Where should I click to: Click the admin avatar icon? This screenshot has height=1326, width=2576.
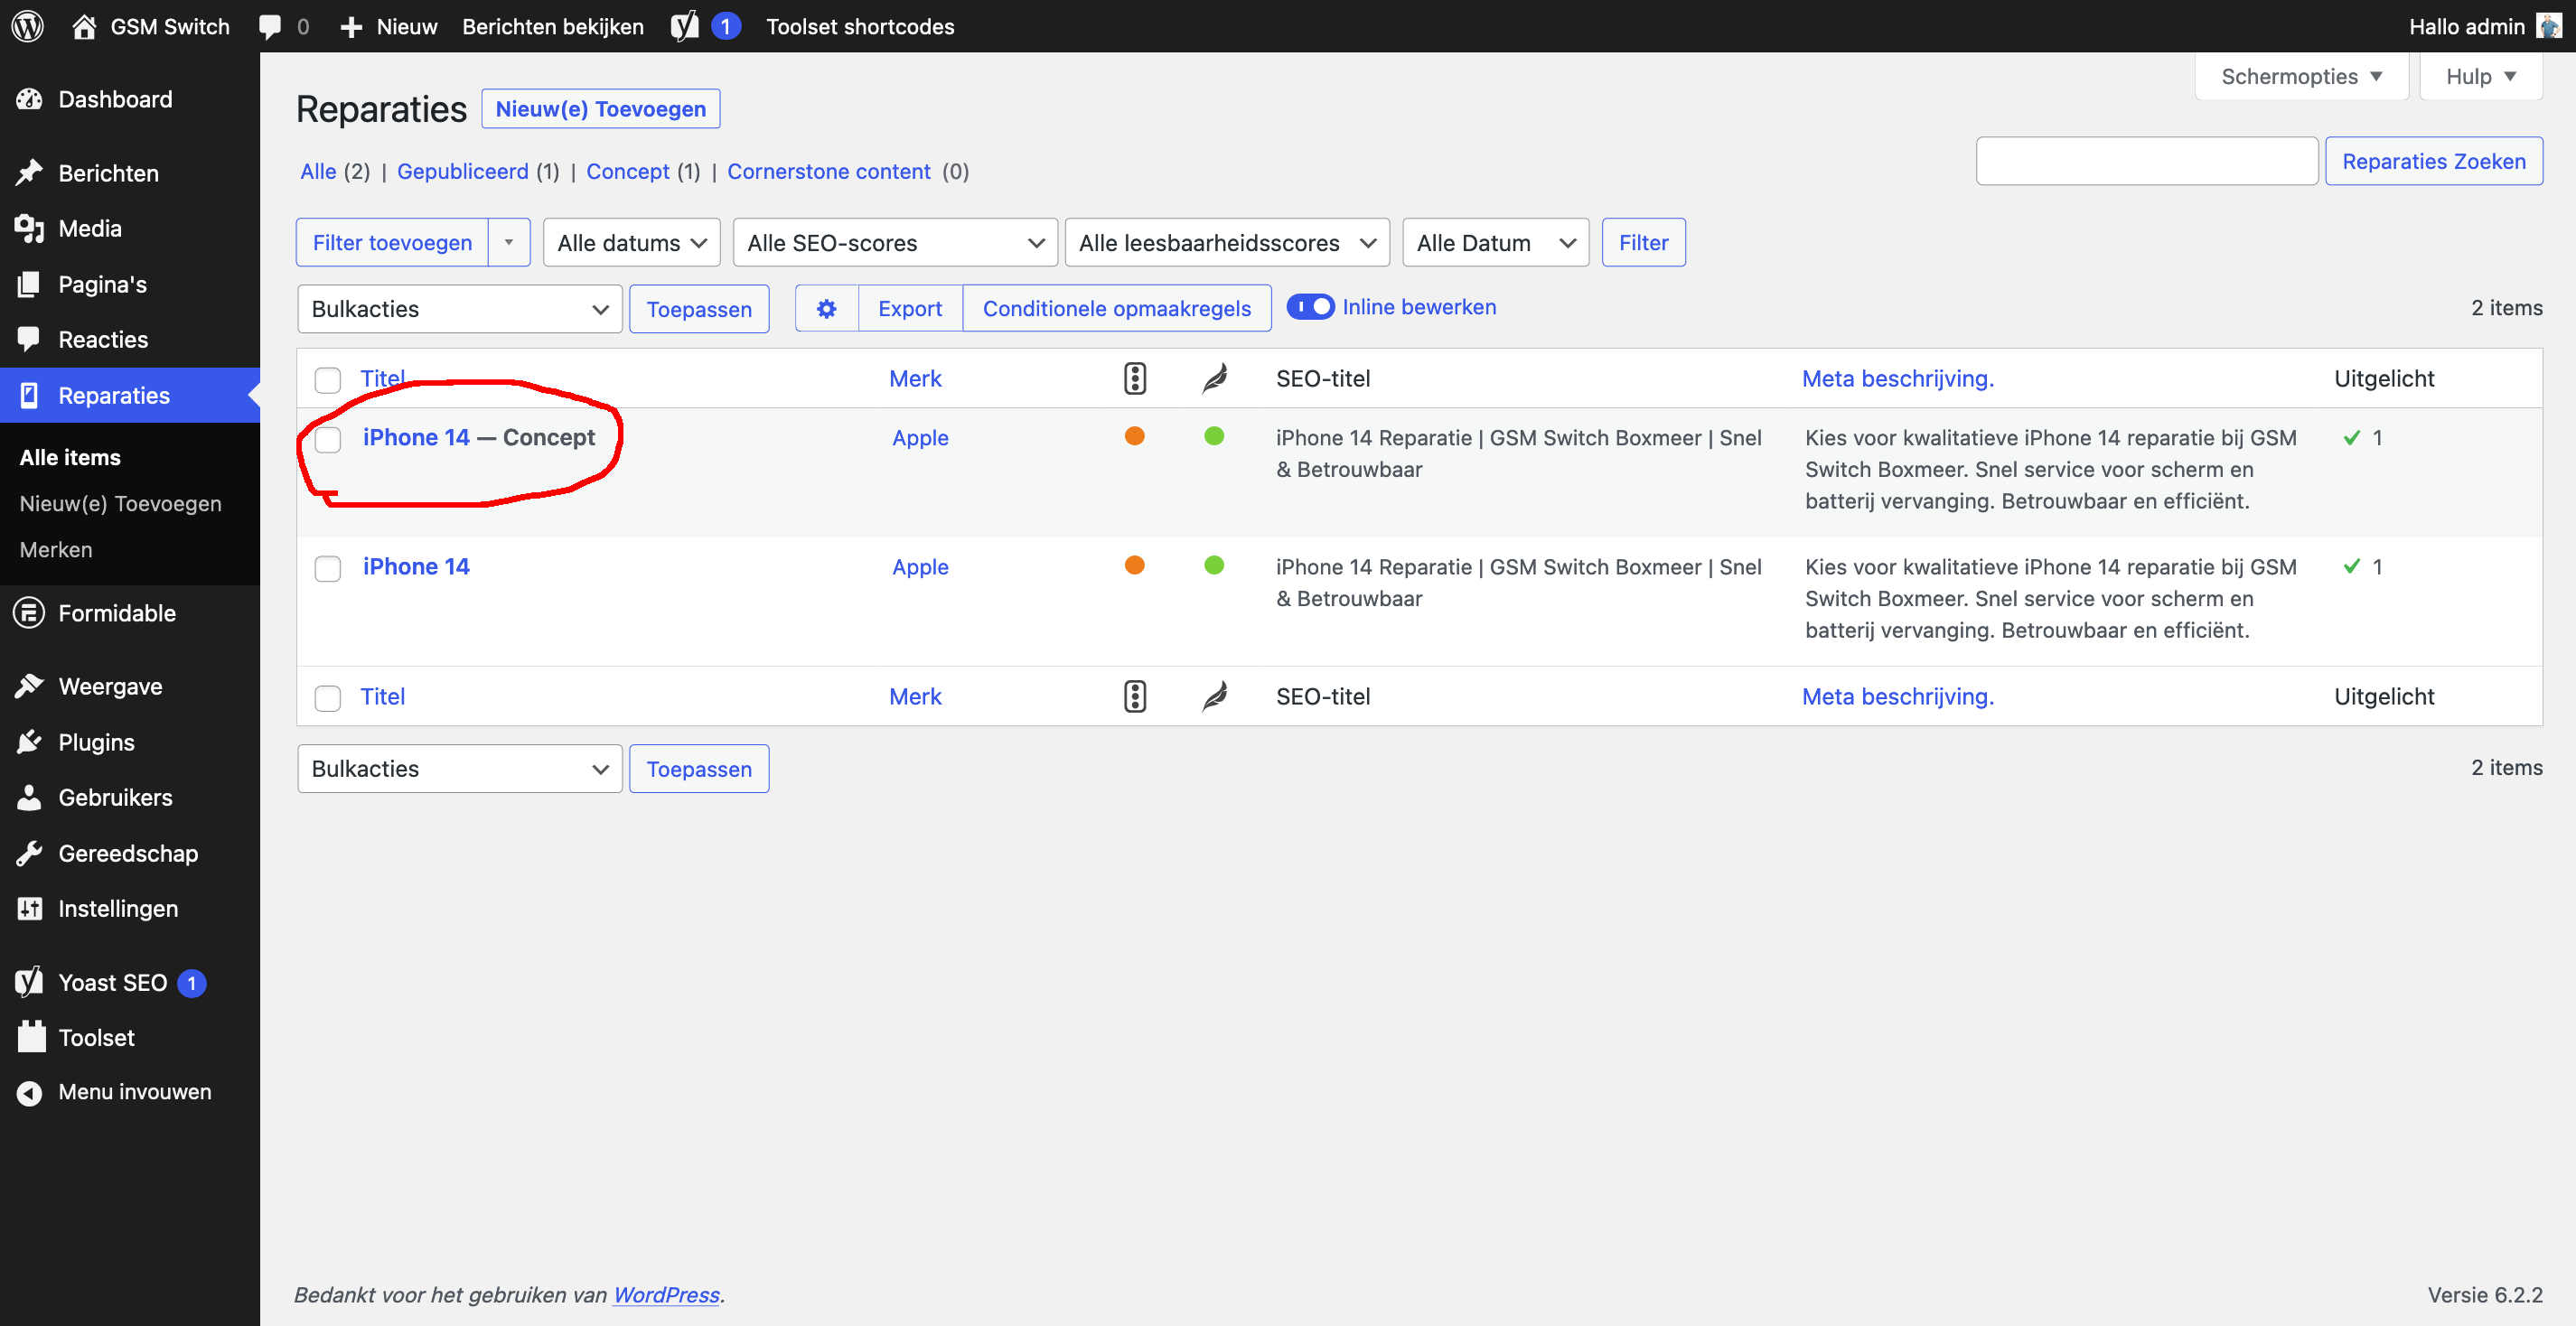[x=2548, y=26]
